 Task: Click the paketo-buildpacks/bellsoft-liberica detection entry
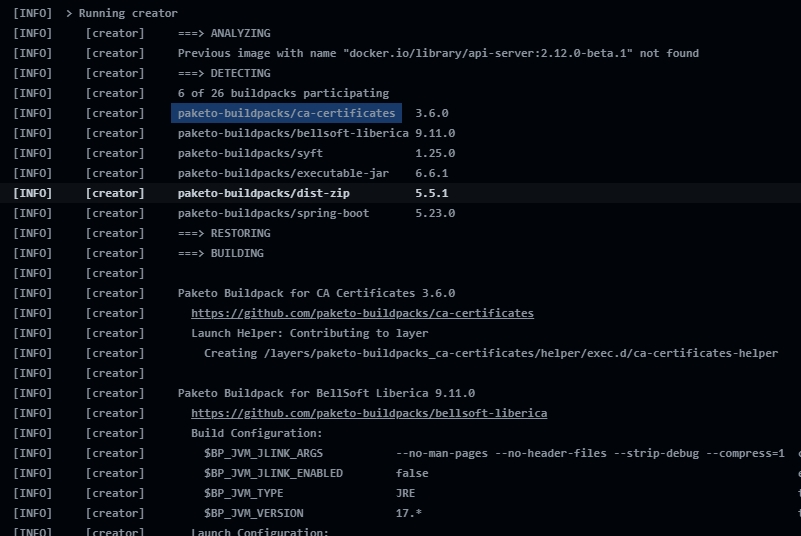pyautogui.click(x=293, y=133)
